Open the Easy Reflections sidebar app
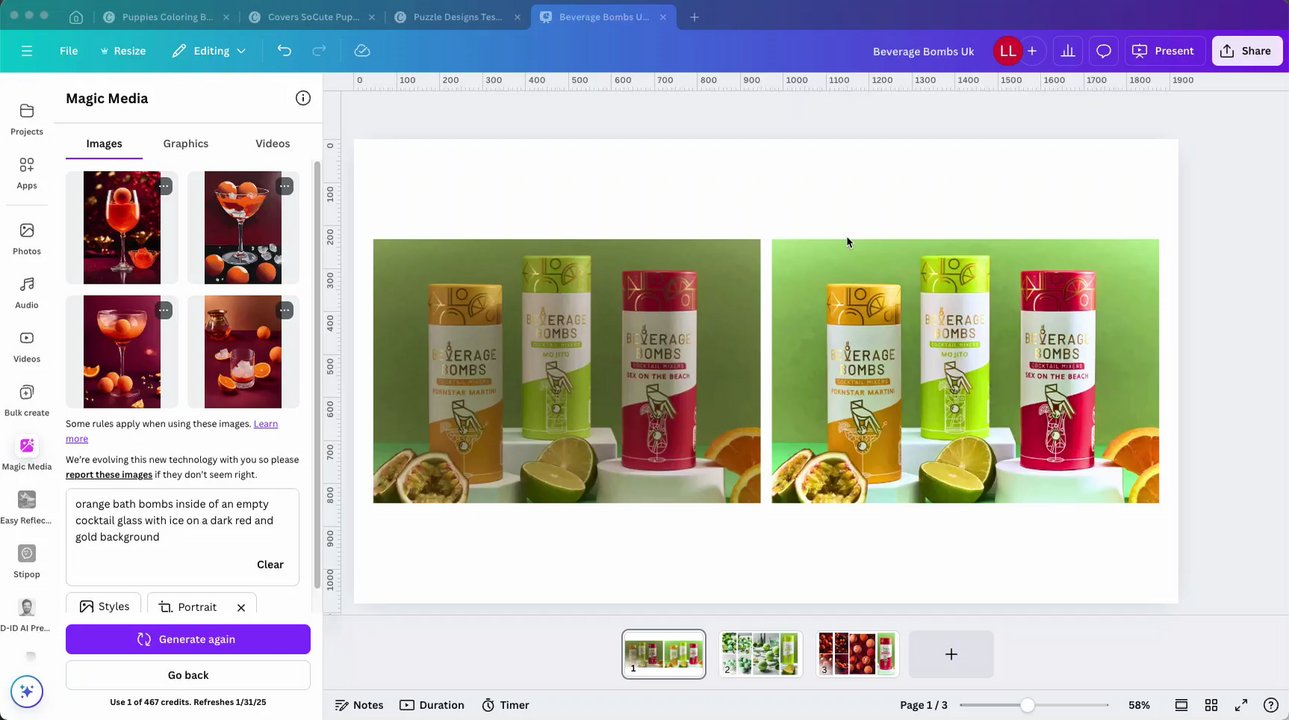The width and height of the screenshot is (1289, 720). (27, 509)
